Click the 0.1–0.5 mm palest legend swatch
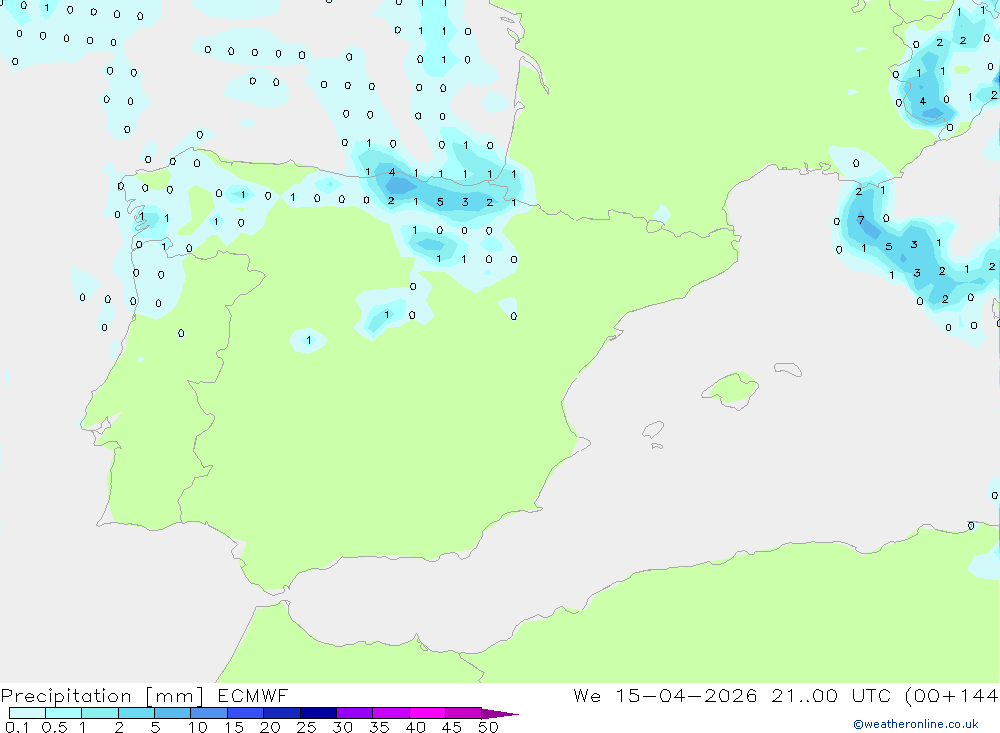This screenshot has height=733, width=1000. click(27, 713)
